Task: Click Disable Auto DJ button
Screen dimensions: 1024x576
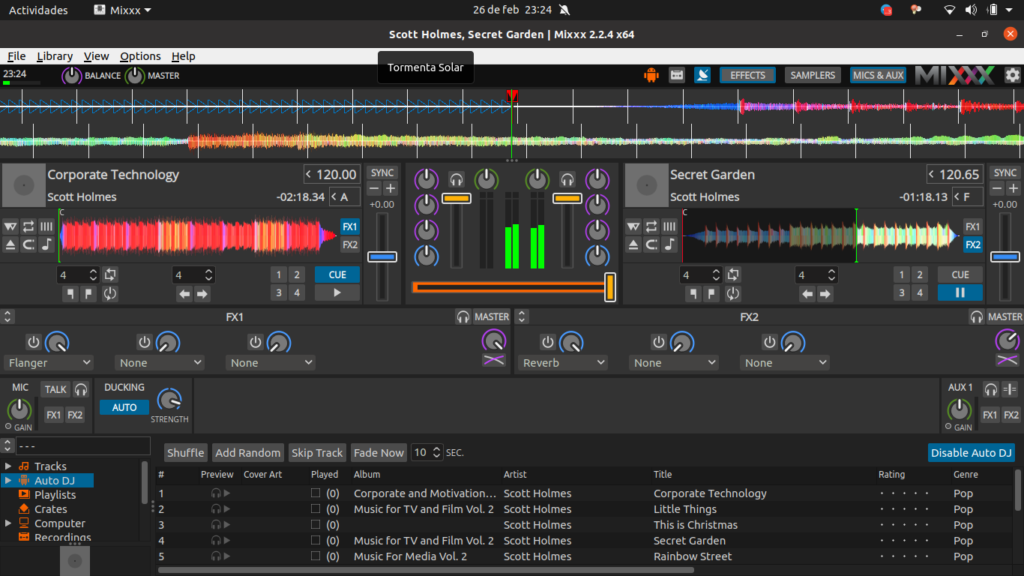Action: [971, 453]
